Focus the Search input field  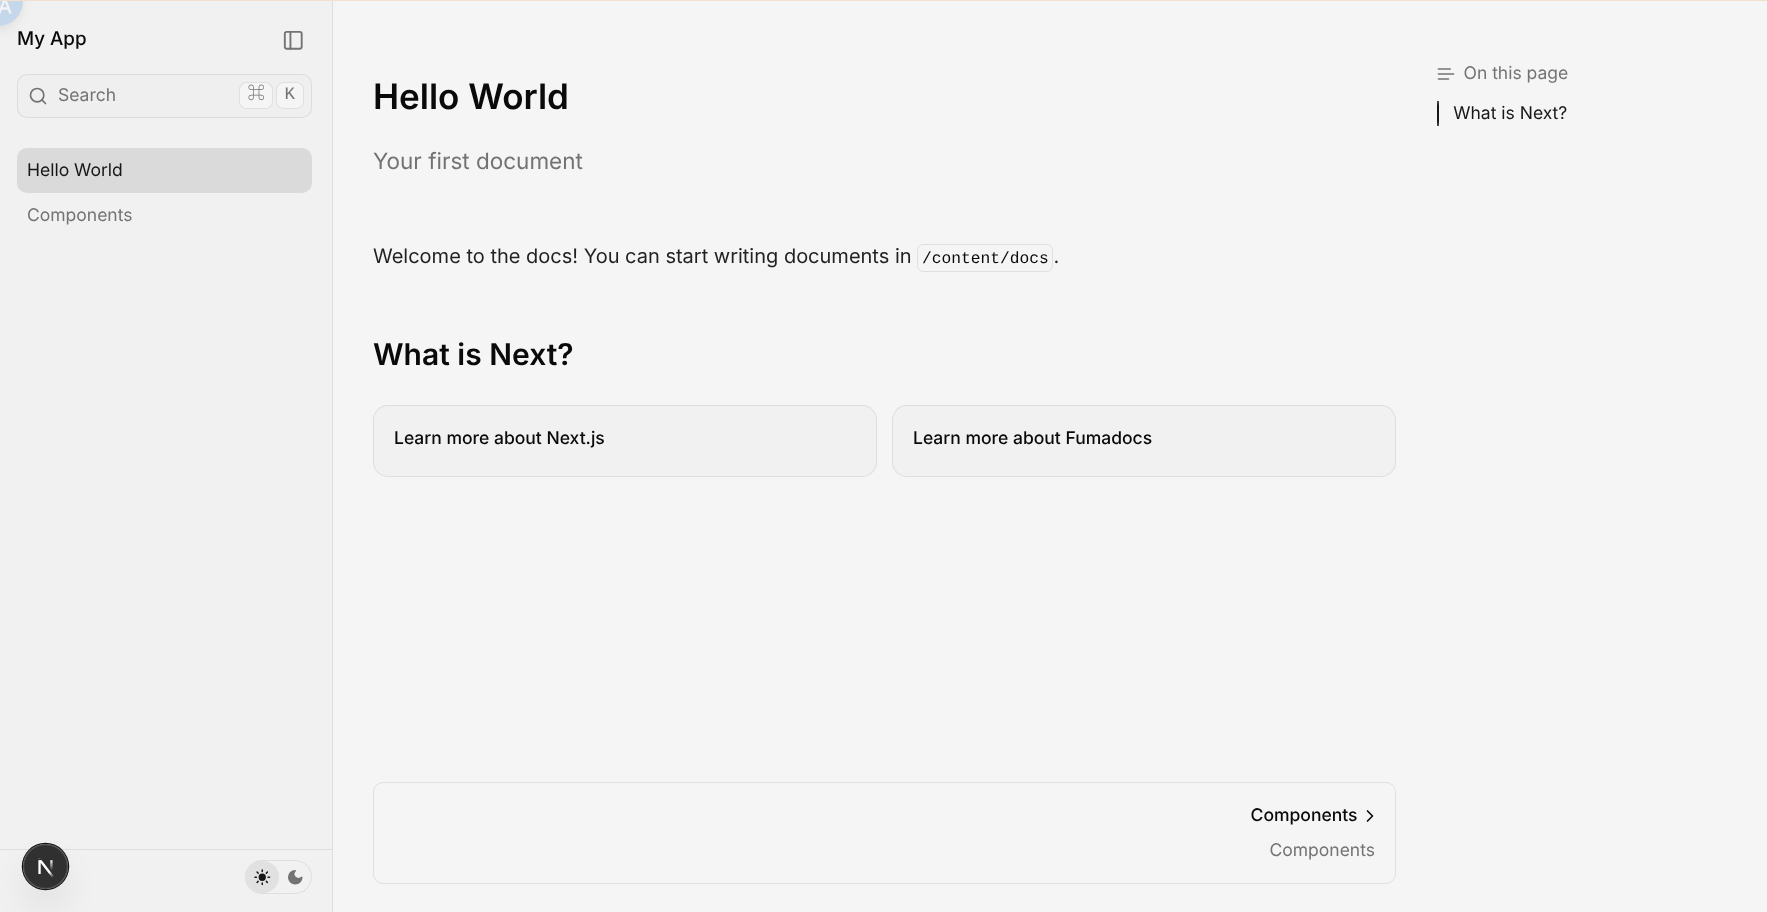(140, 96)
